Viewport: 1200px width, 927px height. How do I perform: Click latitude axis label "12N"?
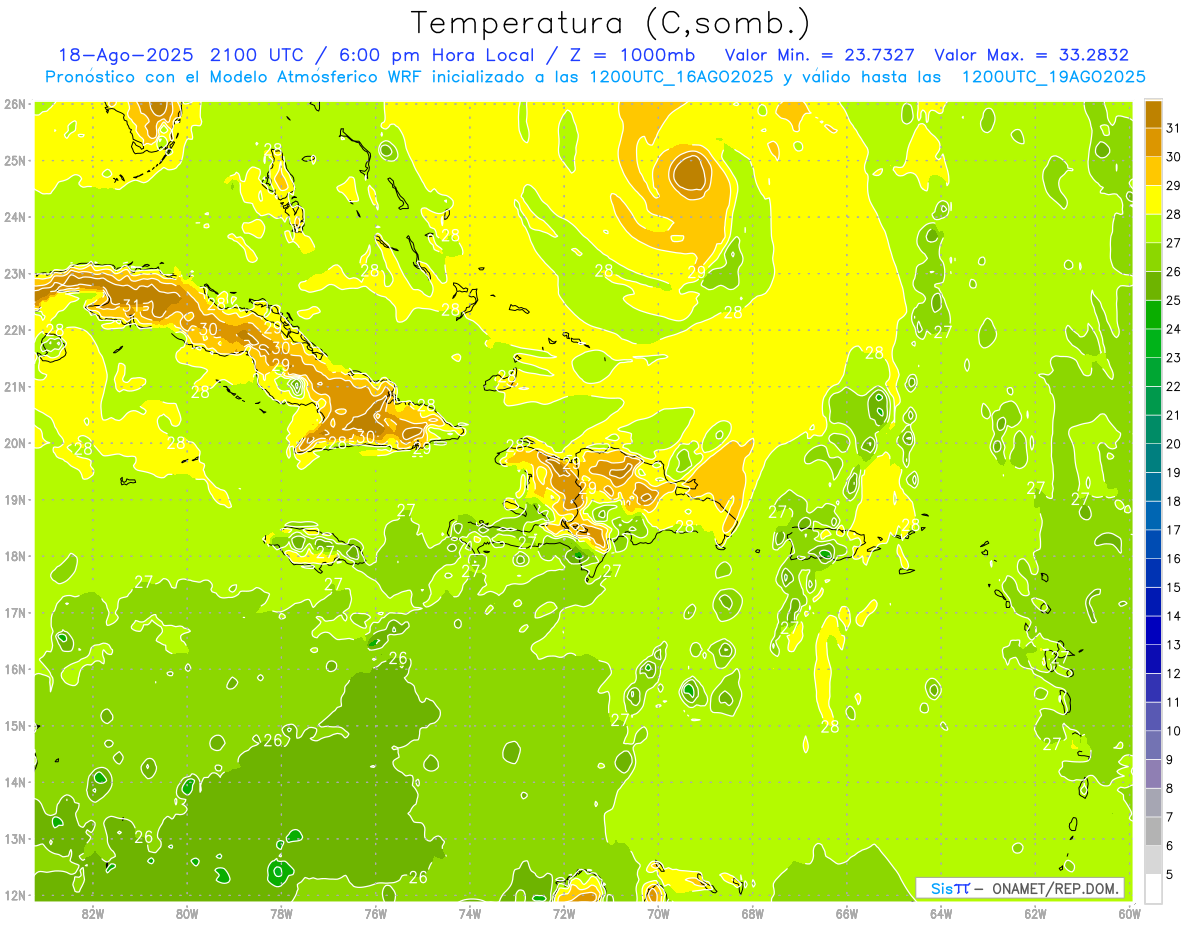[15, 895]
